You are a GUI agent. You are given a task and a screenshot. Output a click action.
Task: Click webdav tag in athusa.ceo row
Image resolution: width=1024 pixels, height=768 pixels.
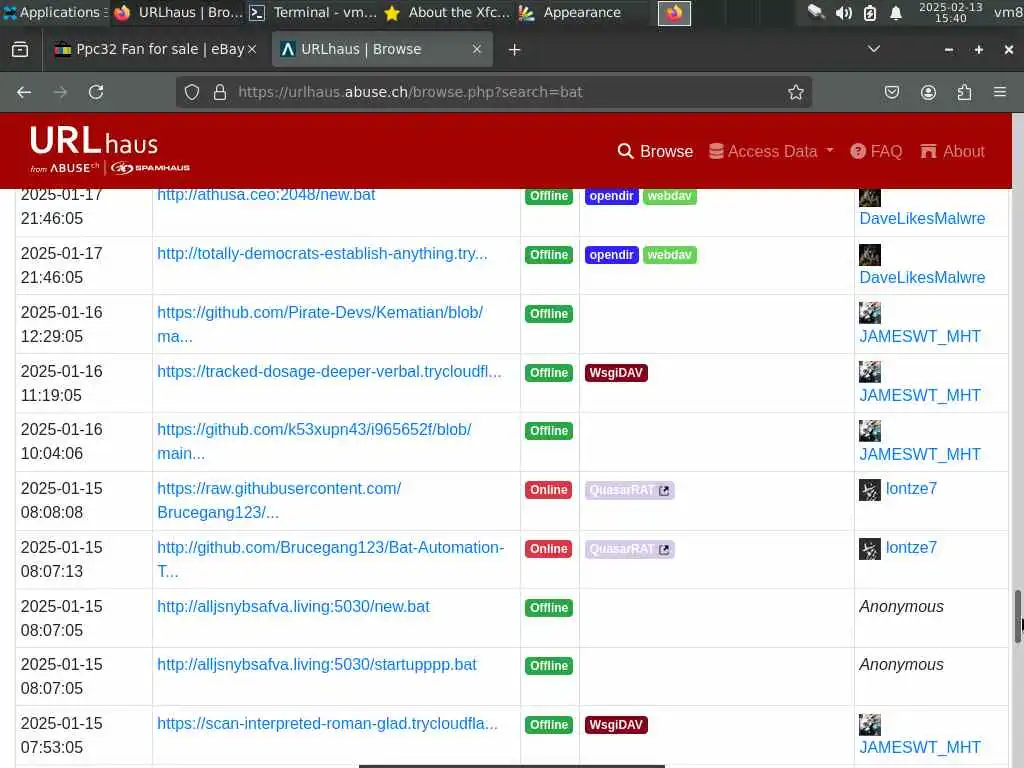click(669, 196)
